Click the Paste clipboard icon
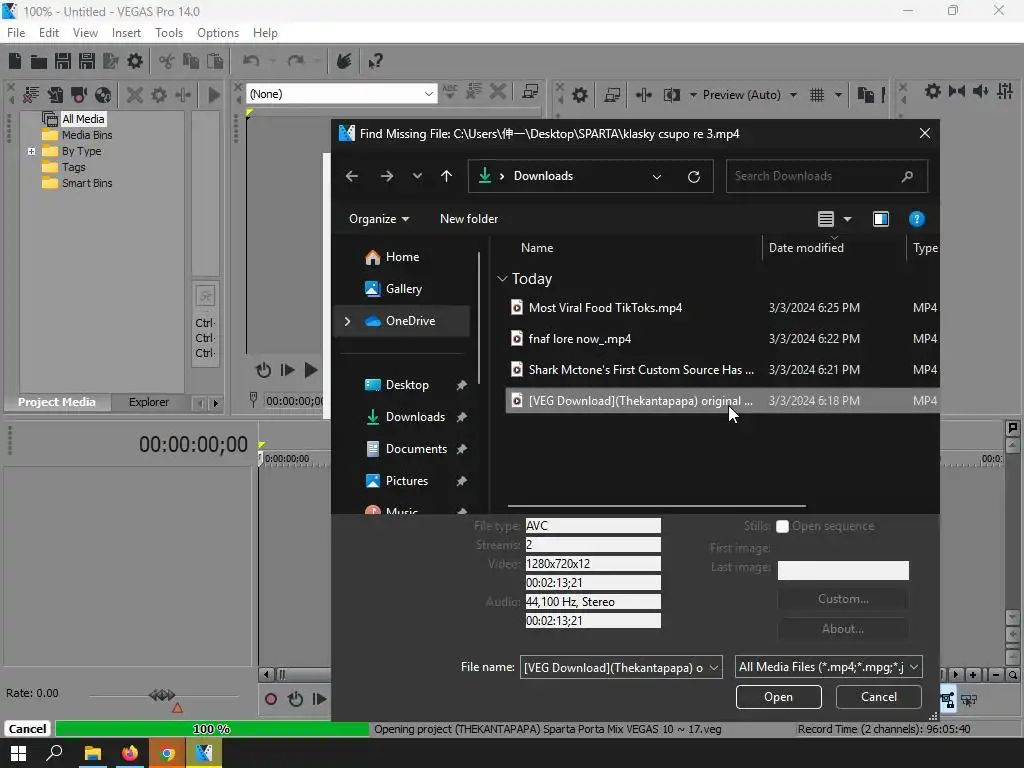Image resolution: width=1024 pixels, height=768 pixels. click(215, 61)
